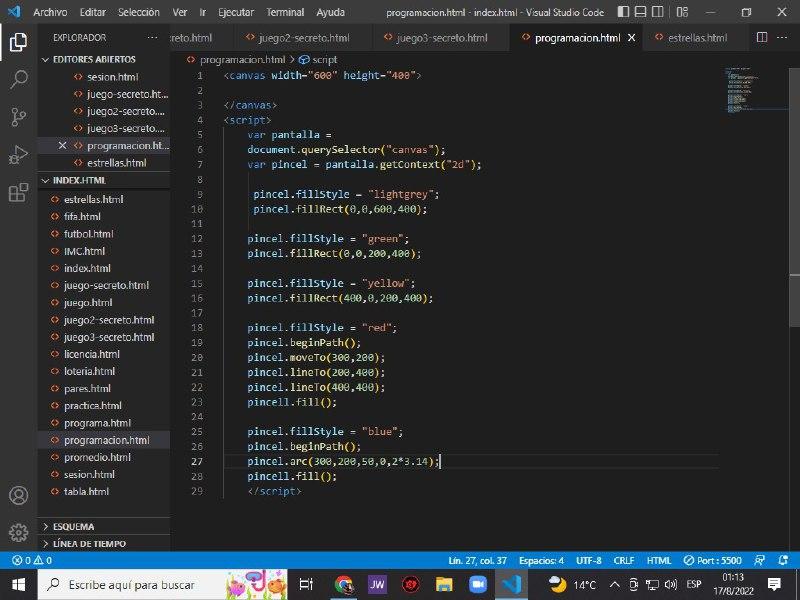800x600 pixels.
Task: Click programacion.html in the breadcrumb
Action: pyautogui.click(x=242, y=60)
